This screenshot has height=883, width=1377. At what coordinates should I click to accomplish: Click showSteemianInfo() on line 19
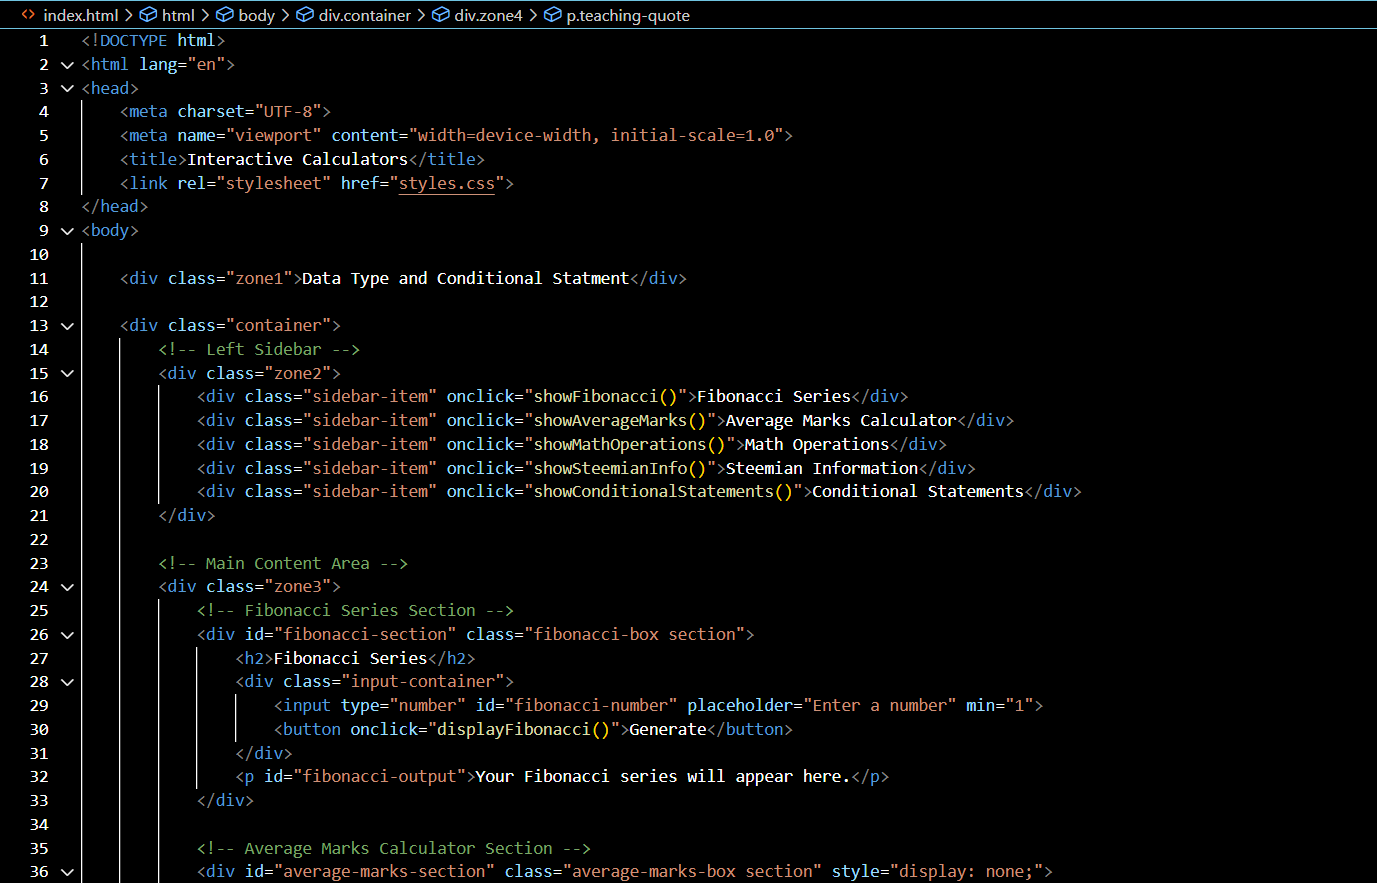click(620, 469)
